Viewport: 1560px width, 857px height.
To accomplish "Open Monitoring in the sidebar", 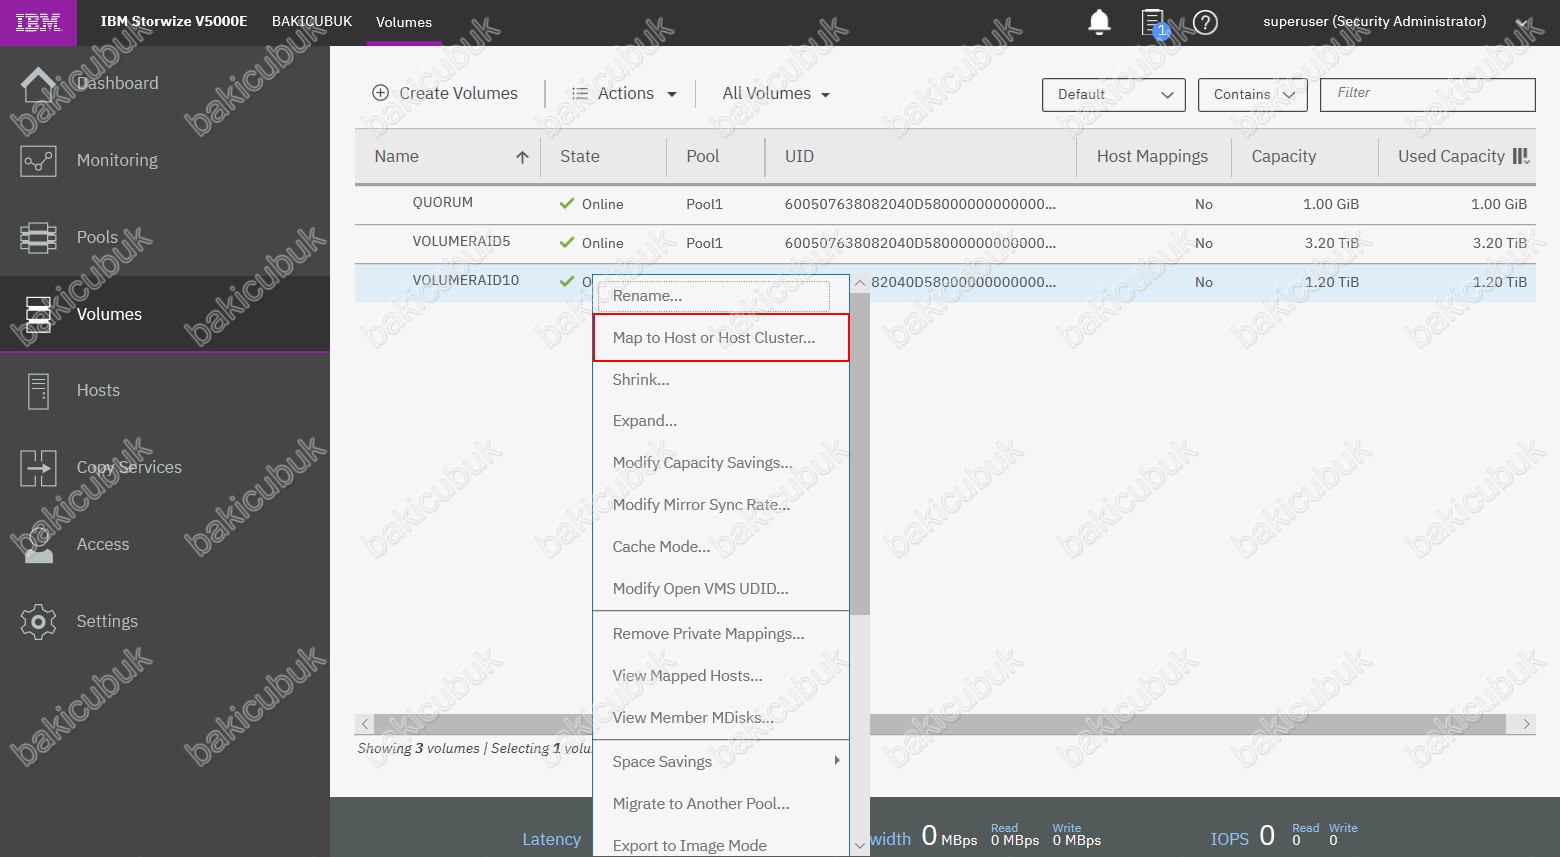I will point(117,160).
